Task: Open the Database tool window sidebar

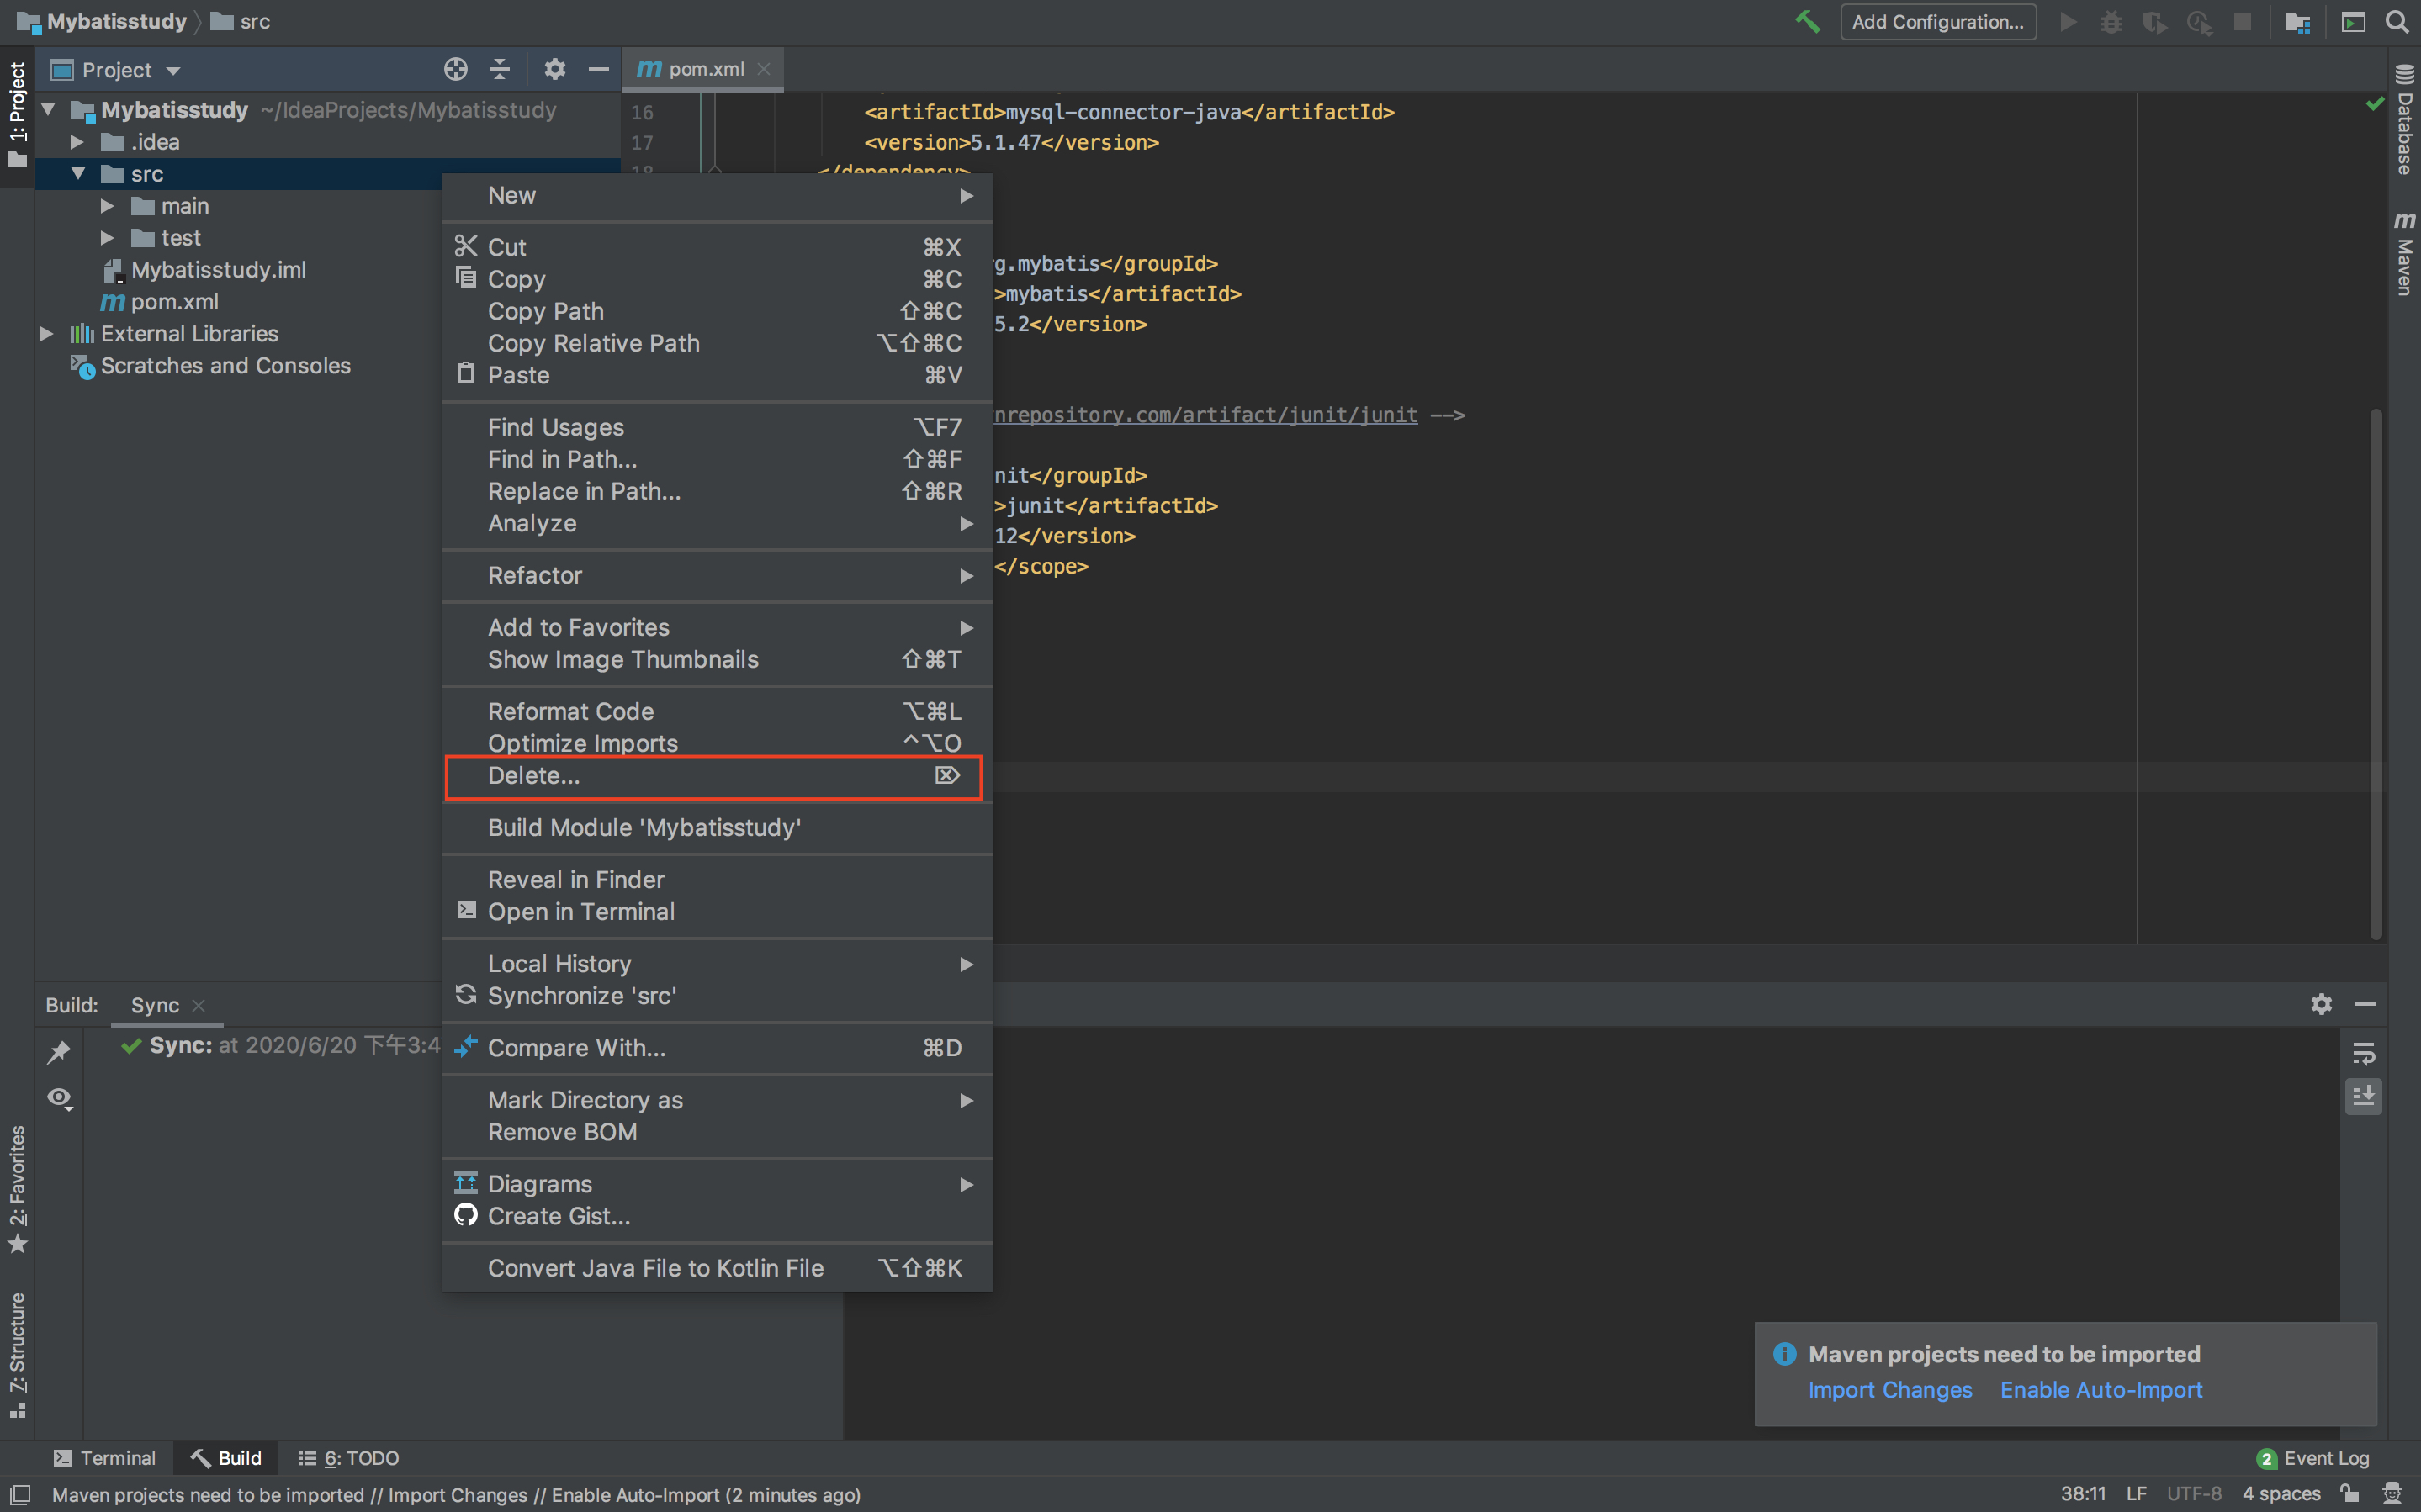Action: 2404,120
